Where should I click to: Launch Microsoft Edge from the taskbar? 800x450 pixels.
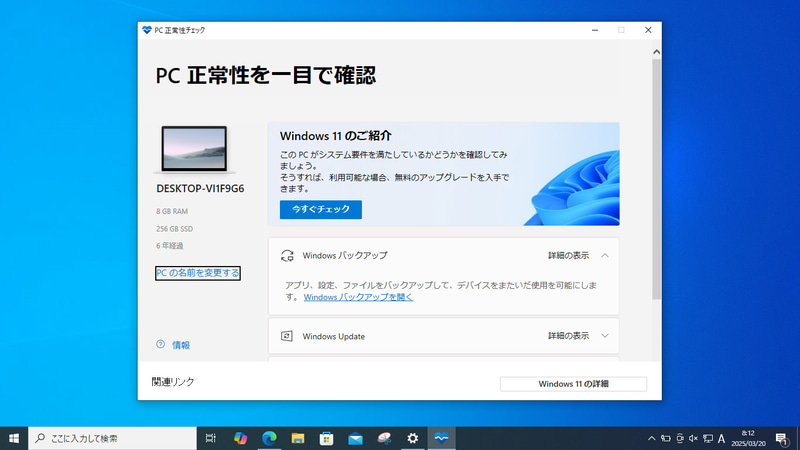(x=269, y=438)
